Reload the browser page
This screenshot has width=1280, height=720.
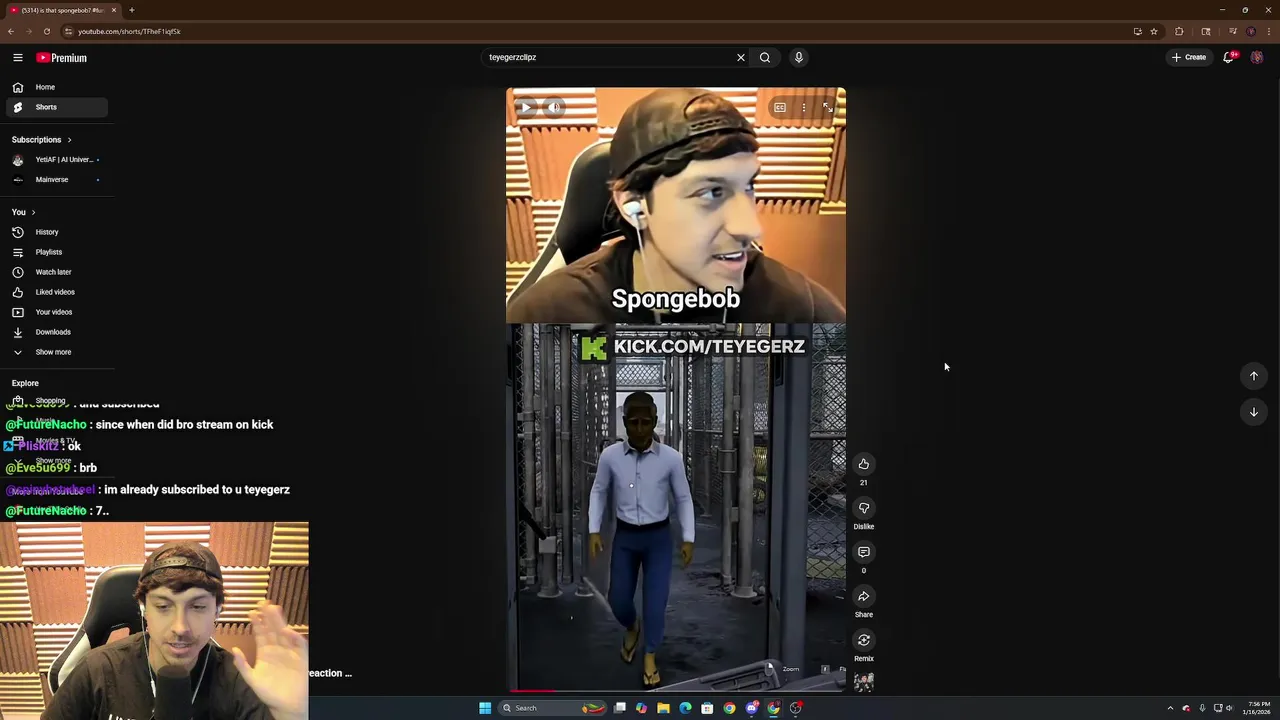(x=47, y=31)
